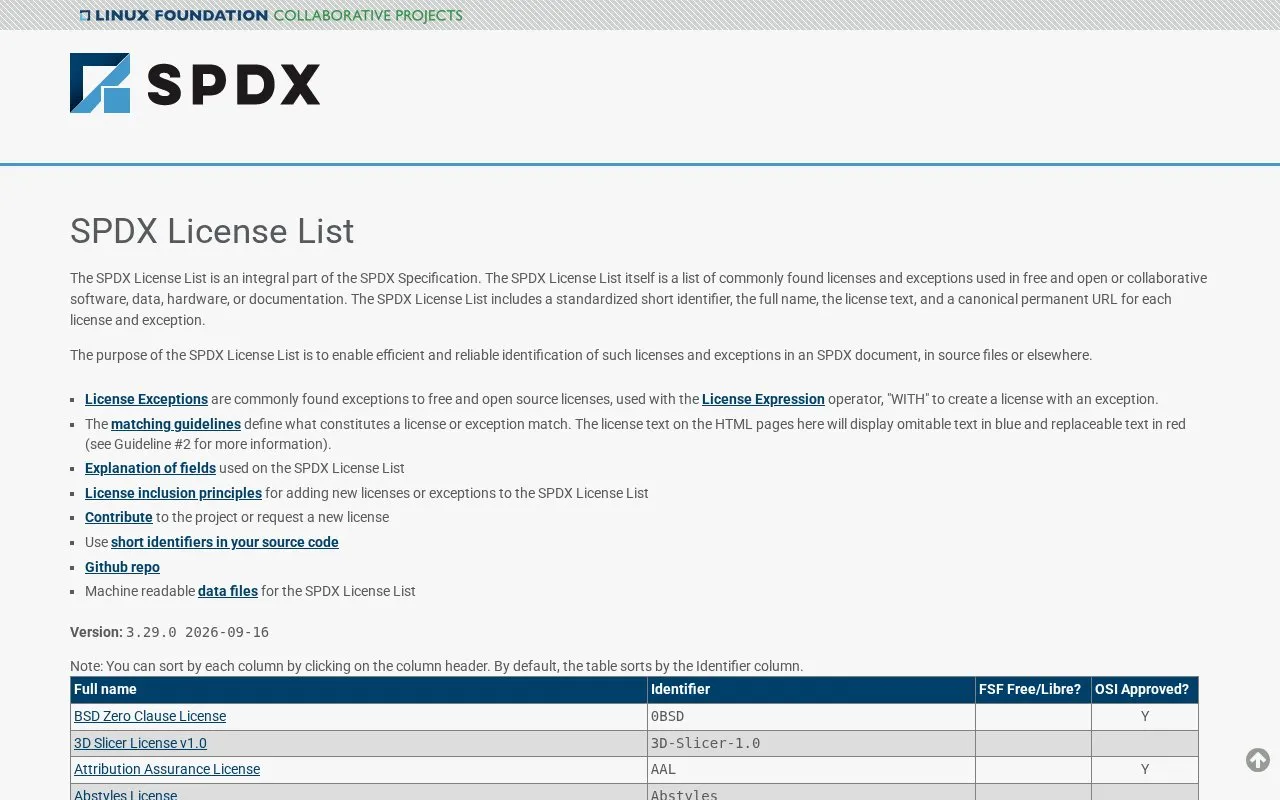This screenshot has width=1280, height=800.
Task: Open short identifiers in your source code link
Action: (x=225, y=542)
